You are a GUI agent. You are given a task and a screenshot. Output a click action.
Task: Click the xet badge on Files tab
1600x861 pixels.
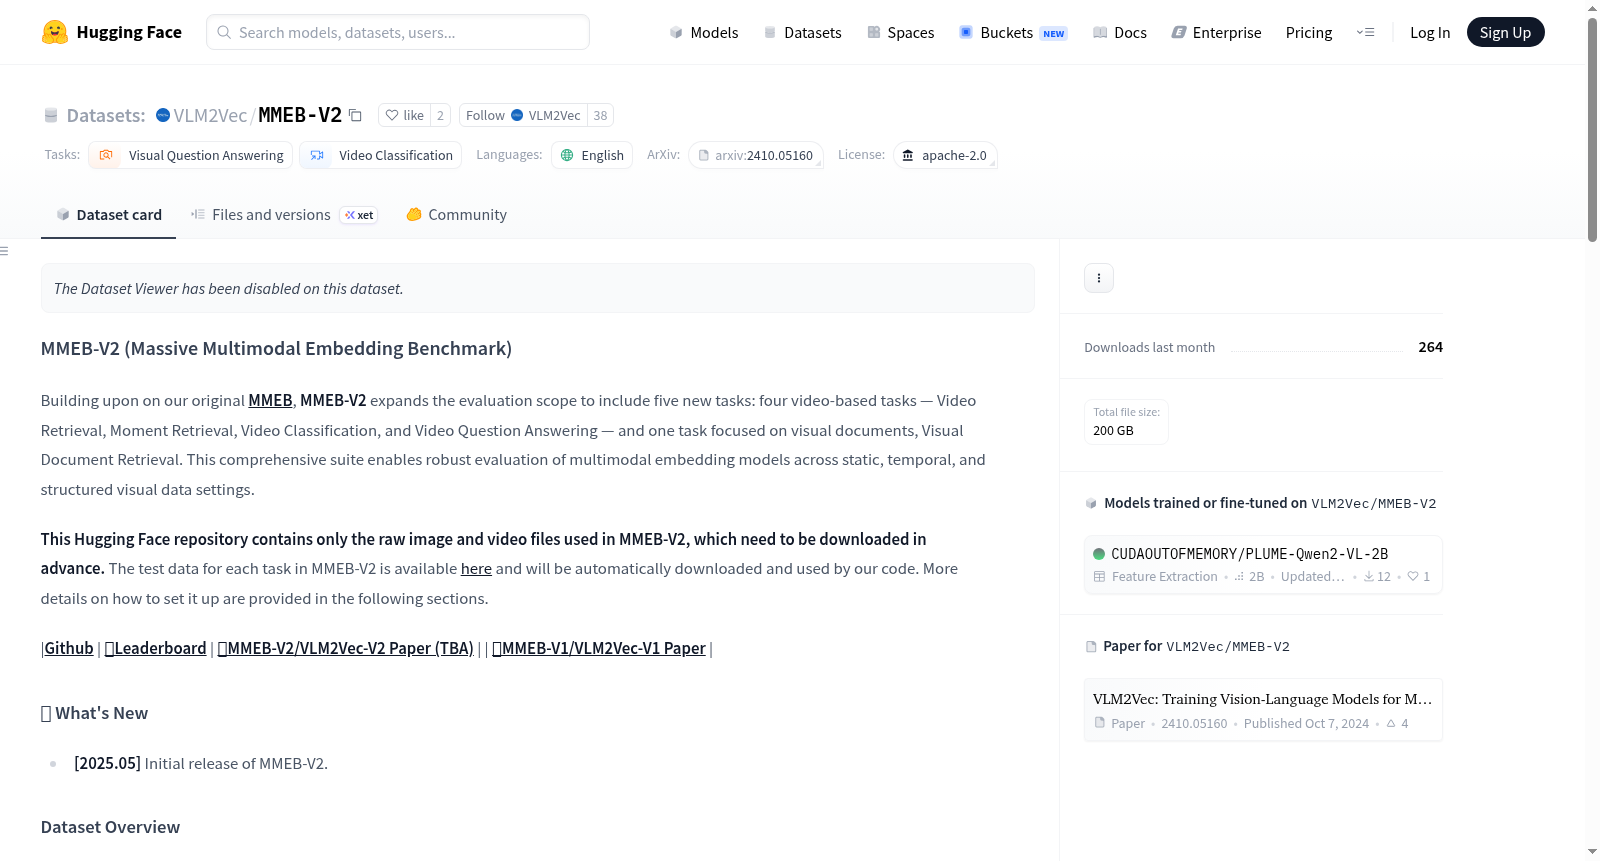point(359,215)
